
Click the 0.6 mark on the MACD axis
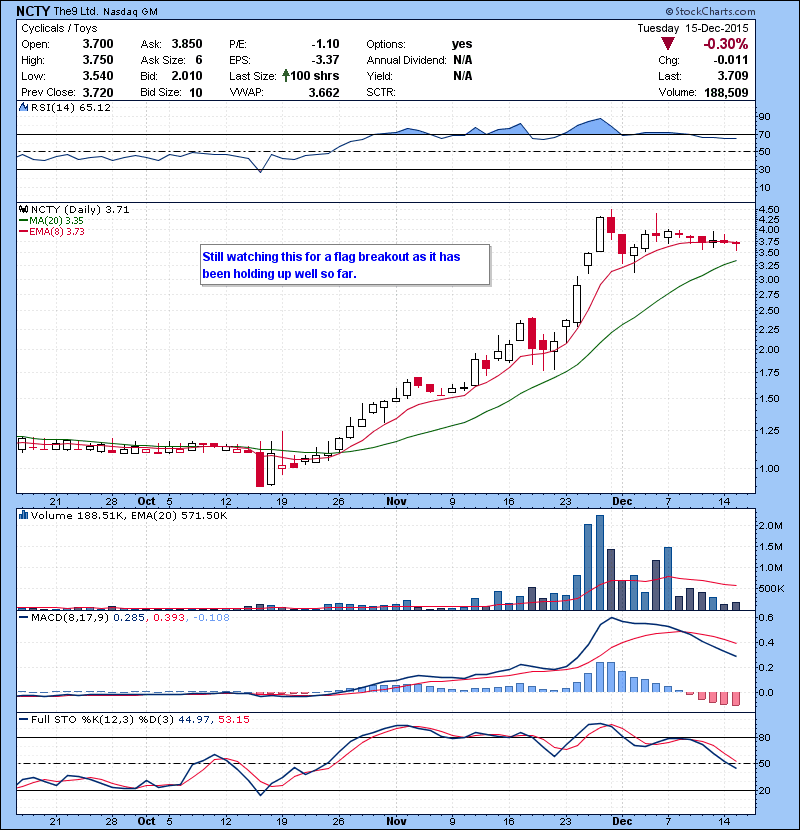point(766,617)
